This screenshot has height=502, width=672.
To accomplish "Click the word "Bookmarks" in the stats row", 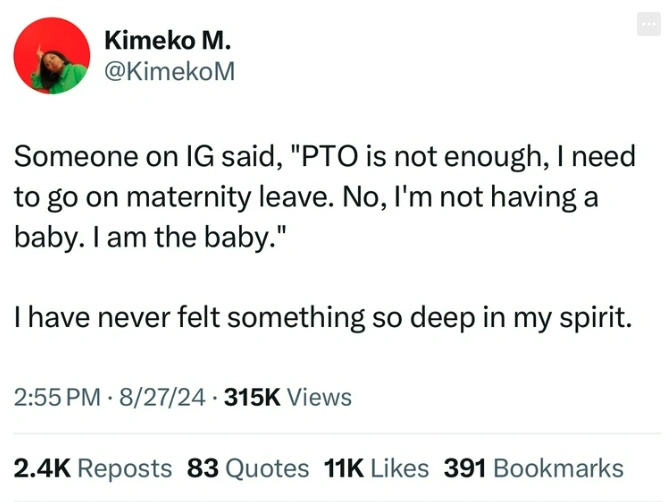I will (x=558, y=467).
